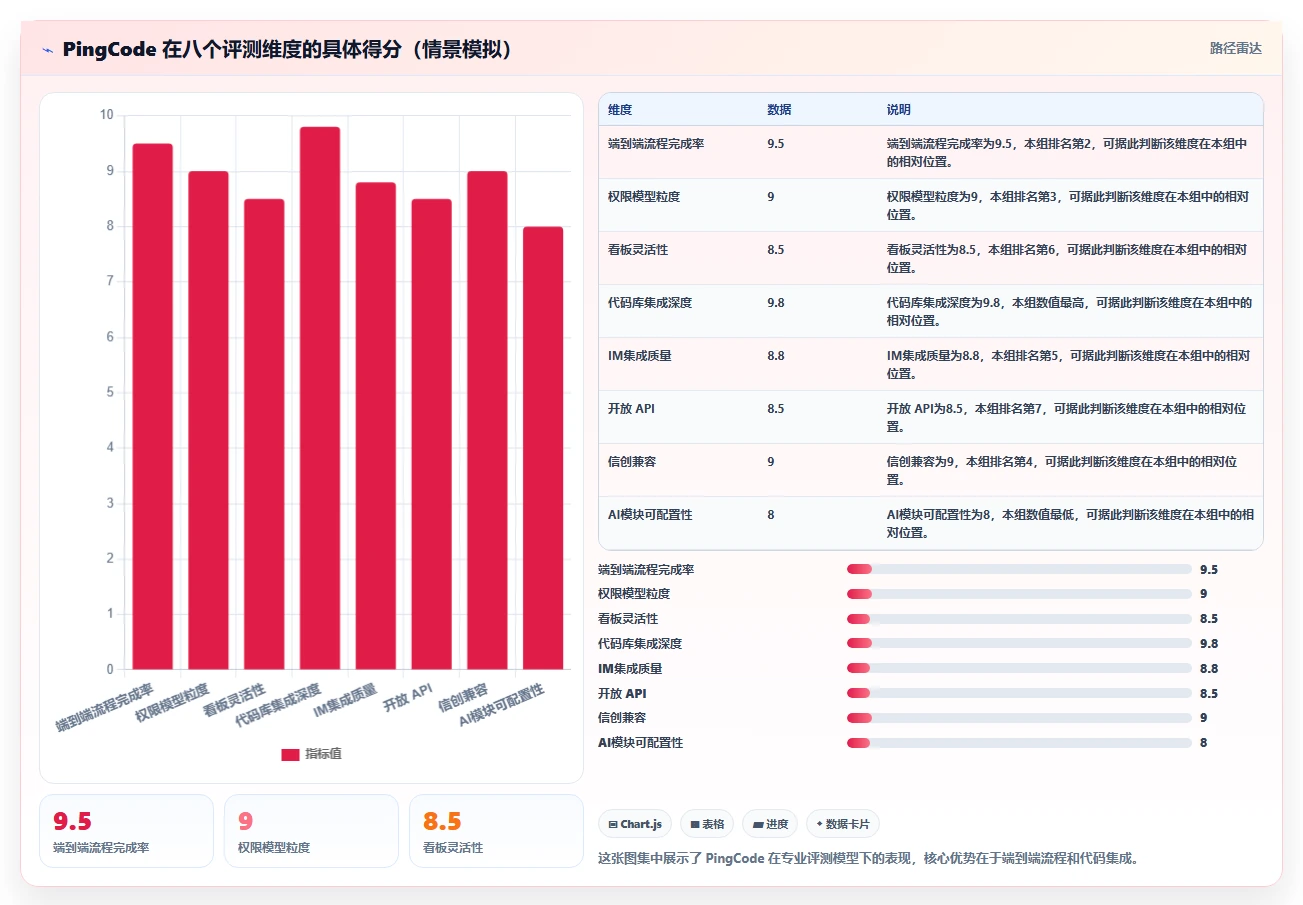Screen dimensions: 1303x905
Task: Click progress bar for IM集成质量
Action: click(1019, 669)
